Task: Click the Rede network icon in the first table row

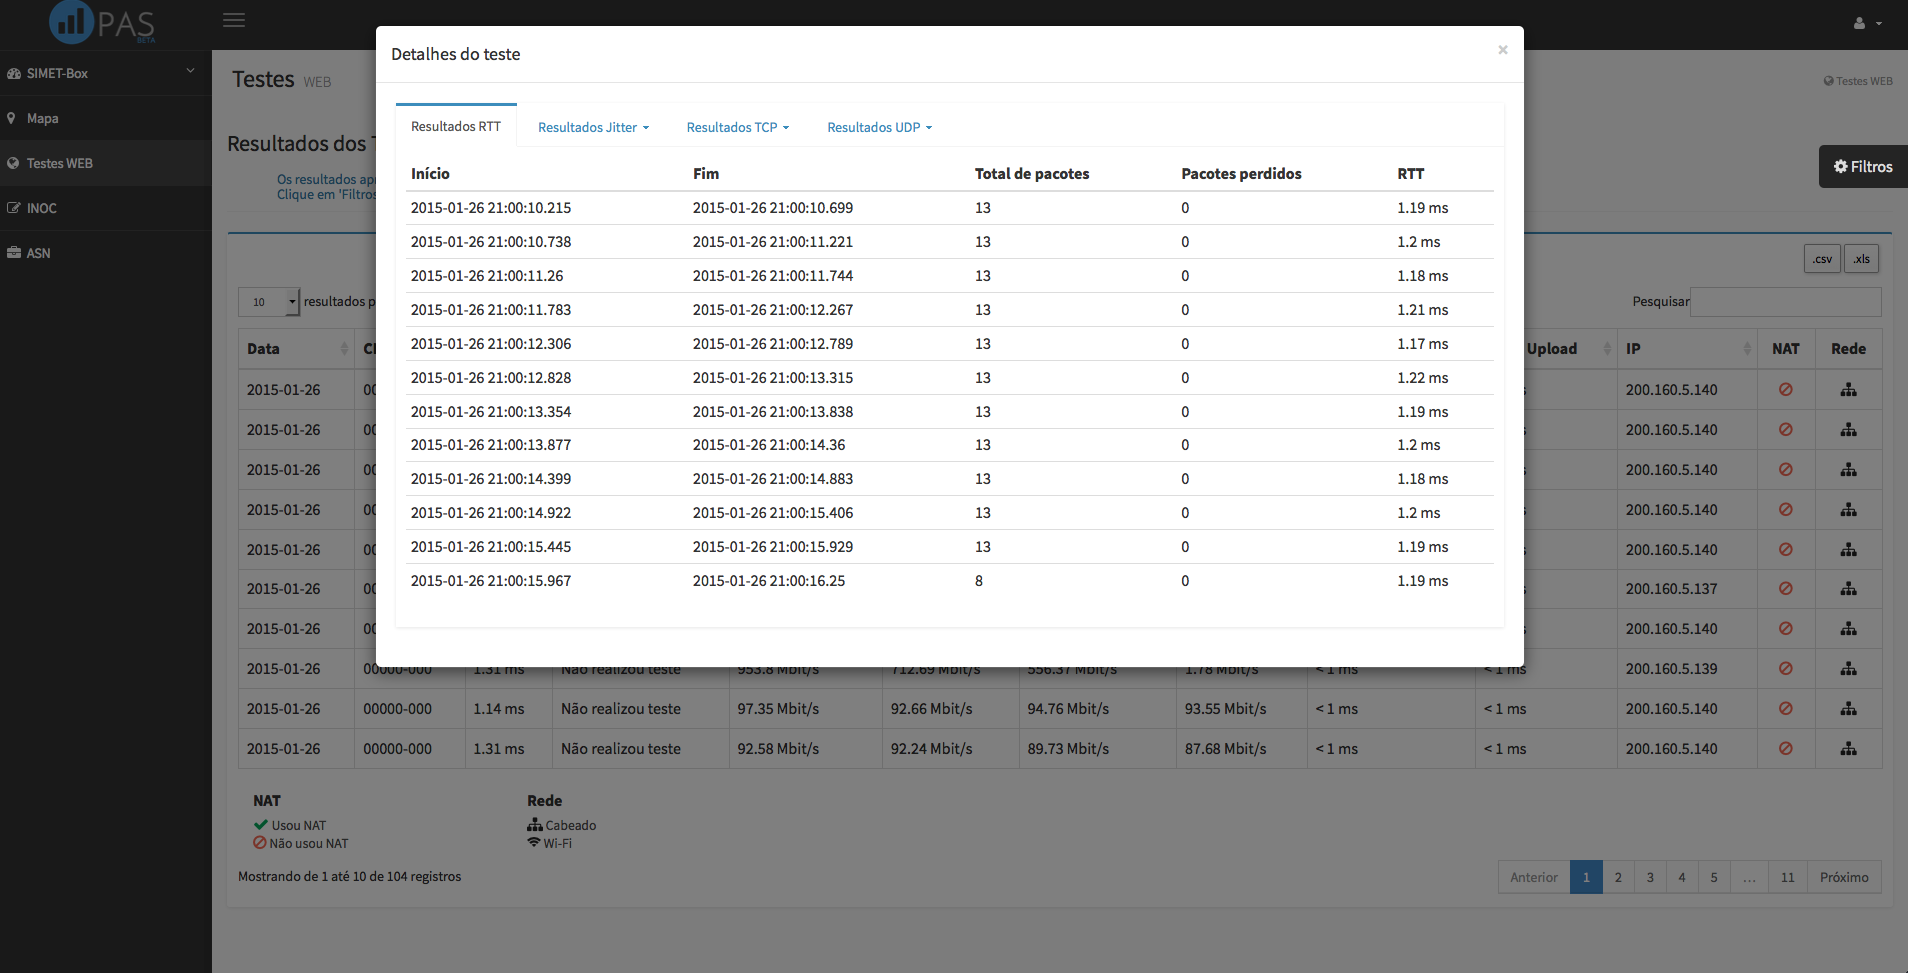Action: point(1849,390)
